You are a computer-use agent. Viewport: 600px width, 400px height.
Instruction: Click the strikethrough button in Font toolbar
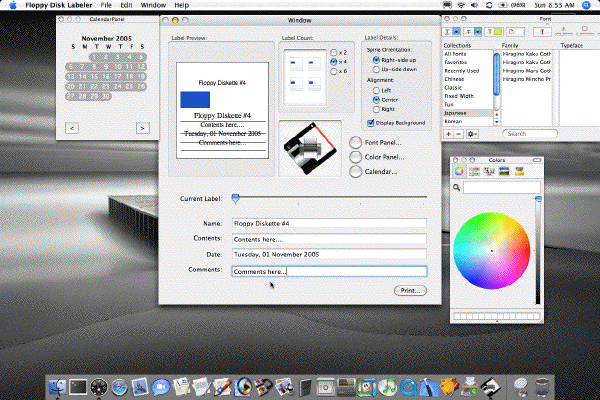click(468, 32)
